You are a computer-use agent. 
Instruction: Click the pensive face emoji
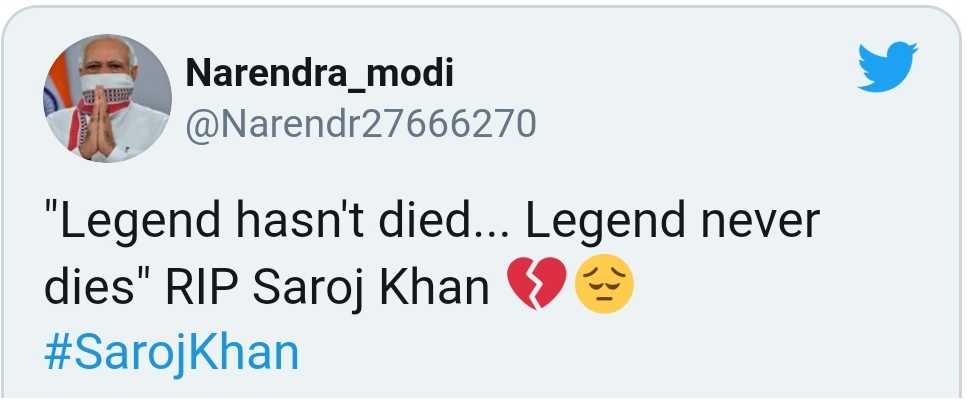(604, 289)
